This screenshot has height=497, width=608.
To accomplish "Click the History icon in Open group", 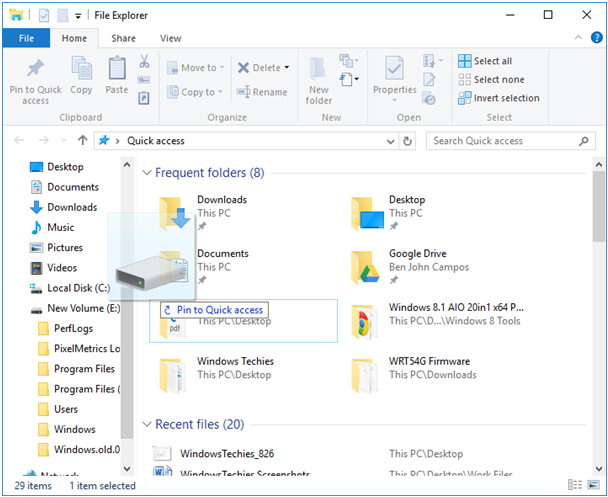I will pos(429,98).
